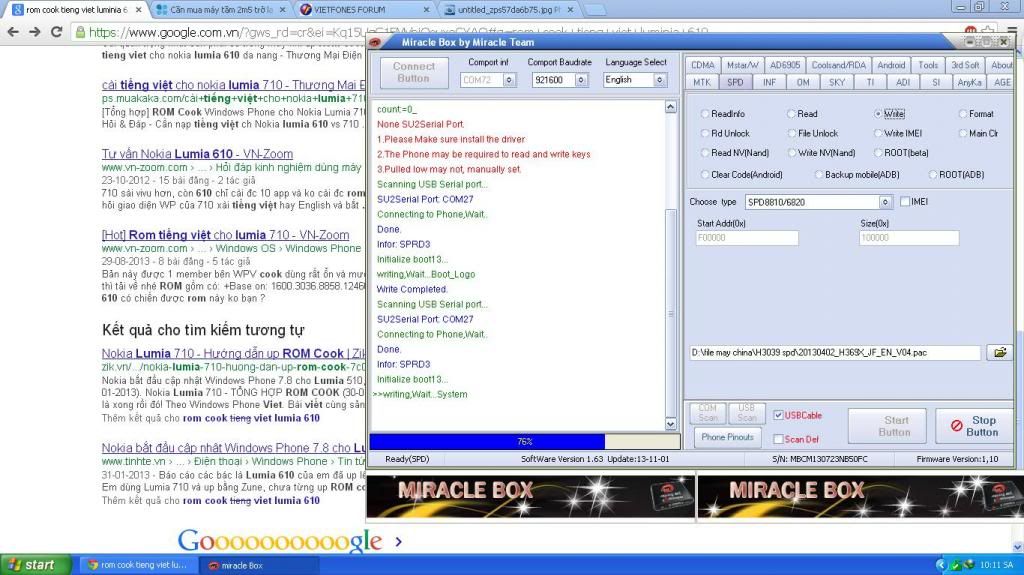Click log scrollbar down arrow

coord(671,425)
